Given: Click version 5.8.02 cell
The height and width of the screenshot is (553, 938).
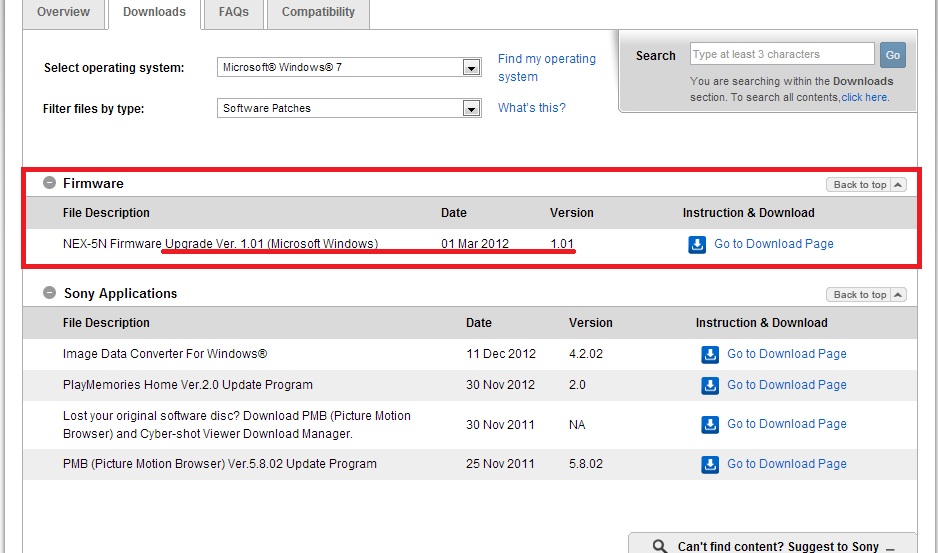Looking at the screenshot, I should coord(586,464).
